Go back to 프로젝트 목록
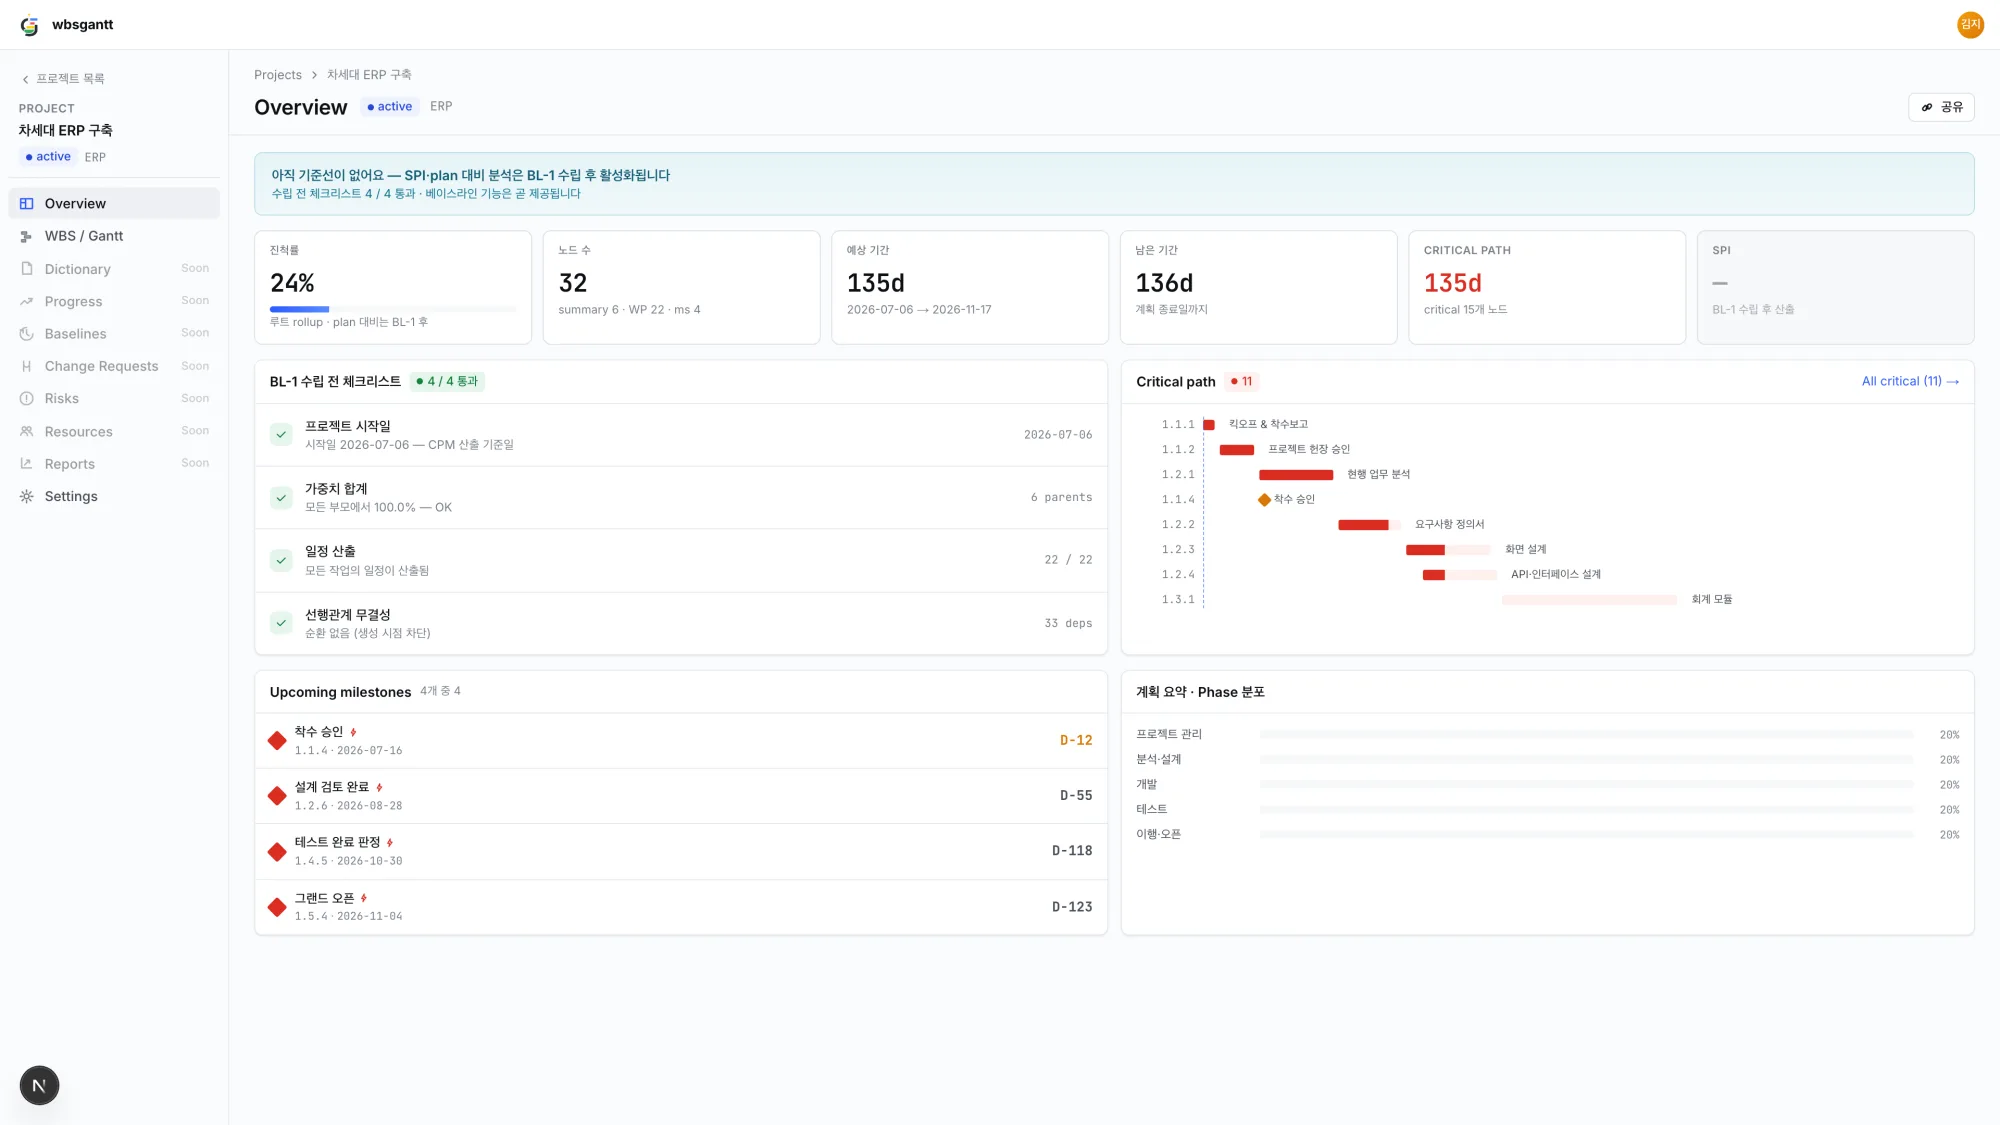 63,79
